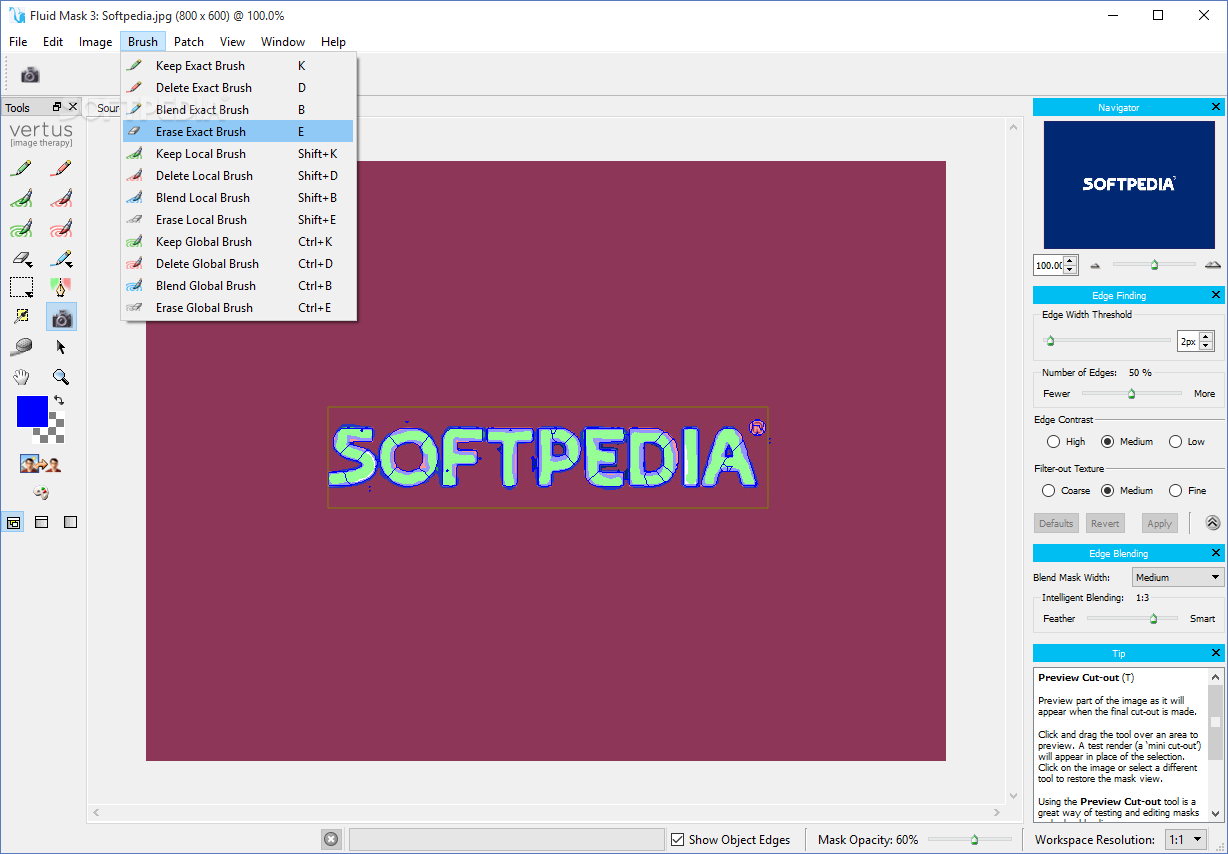
Task: Open the File menu
Action: [x=18, y=42]
